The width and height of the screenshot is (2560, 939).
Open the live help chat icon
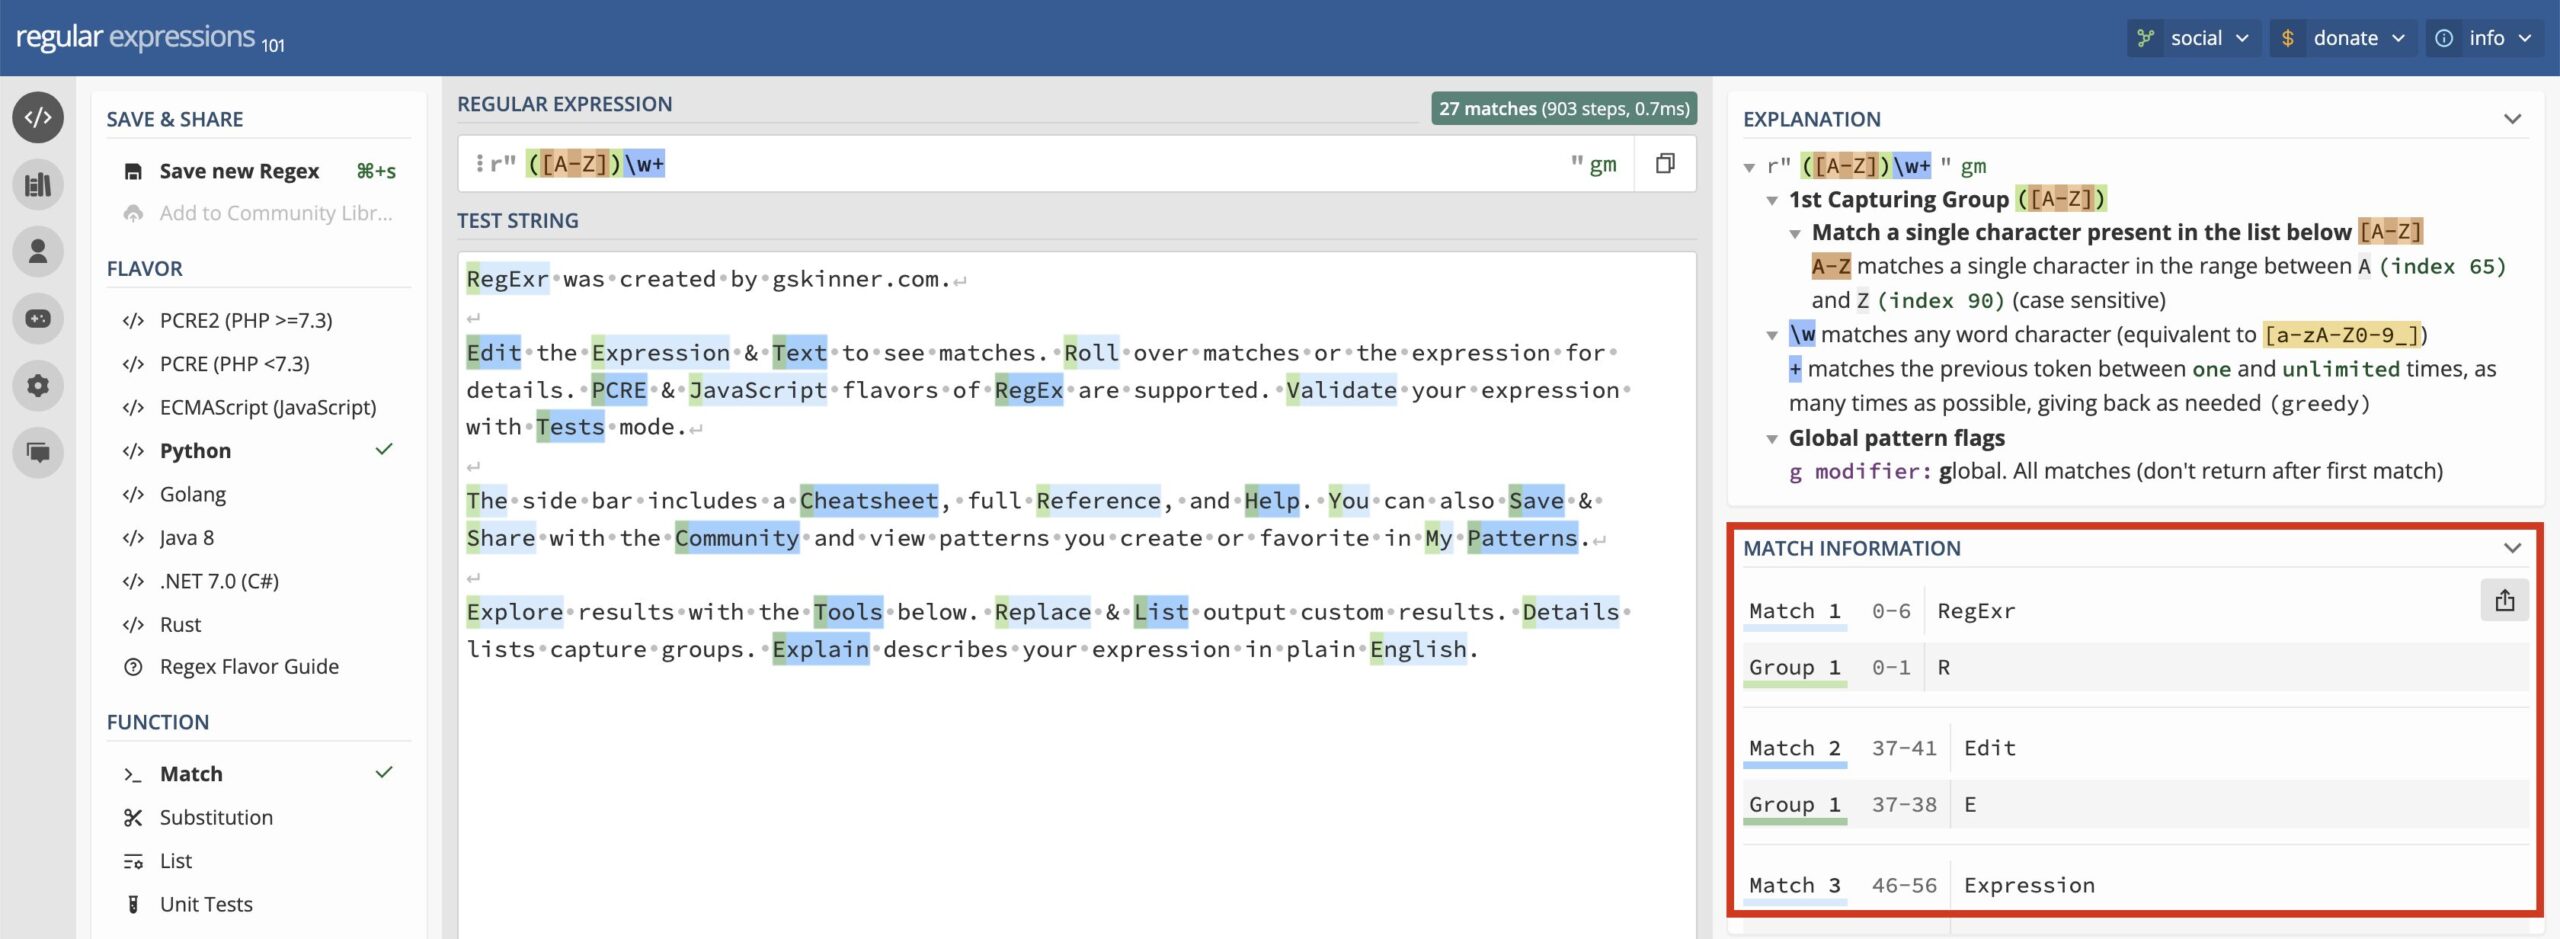point(38,453)
